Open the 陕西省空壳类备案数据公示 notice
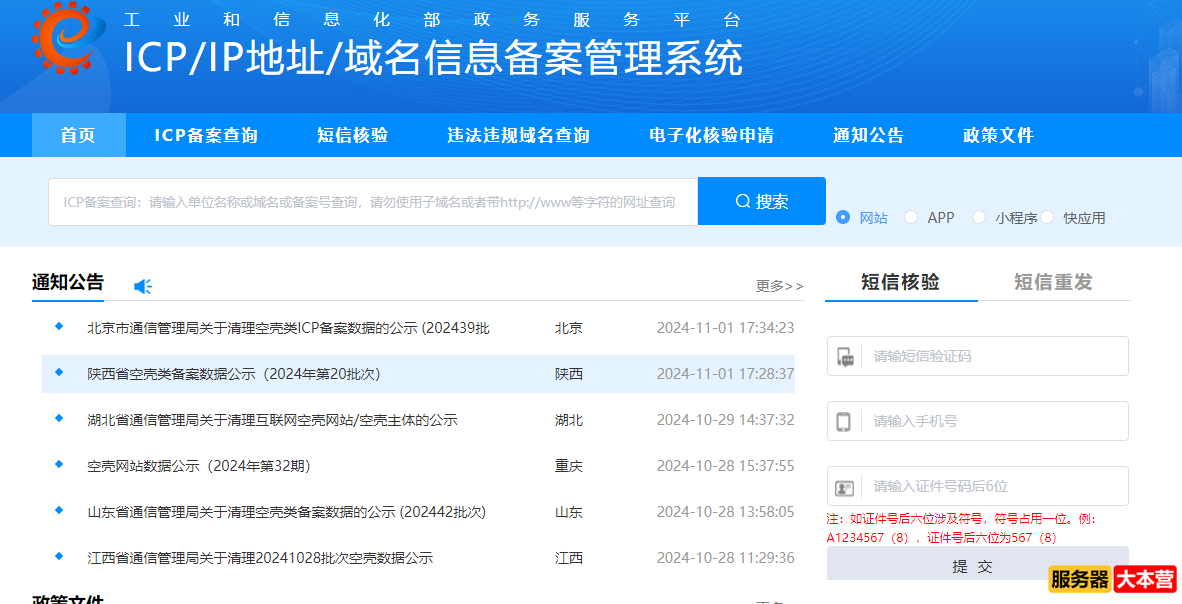 point(234,374)
